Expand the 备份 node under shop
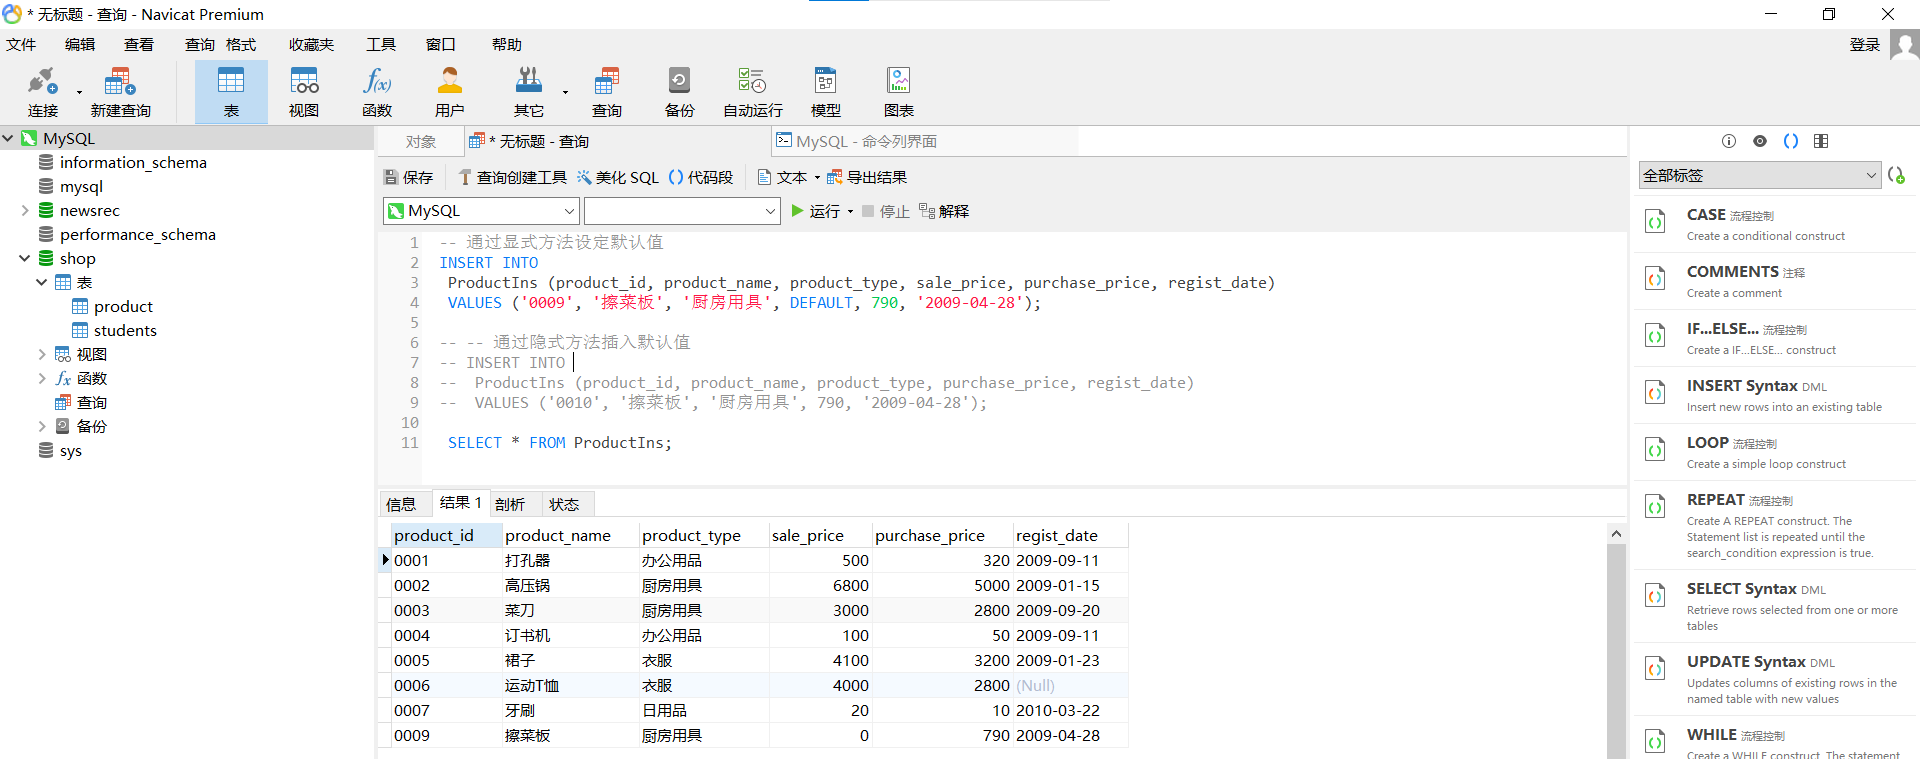1920x759 pixels. tap(42, 426)
